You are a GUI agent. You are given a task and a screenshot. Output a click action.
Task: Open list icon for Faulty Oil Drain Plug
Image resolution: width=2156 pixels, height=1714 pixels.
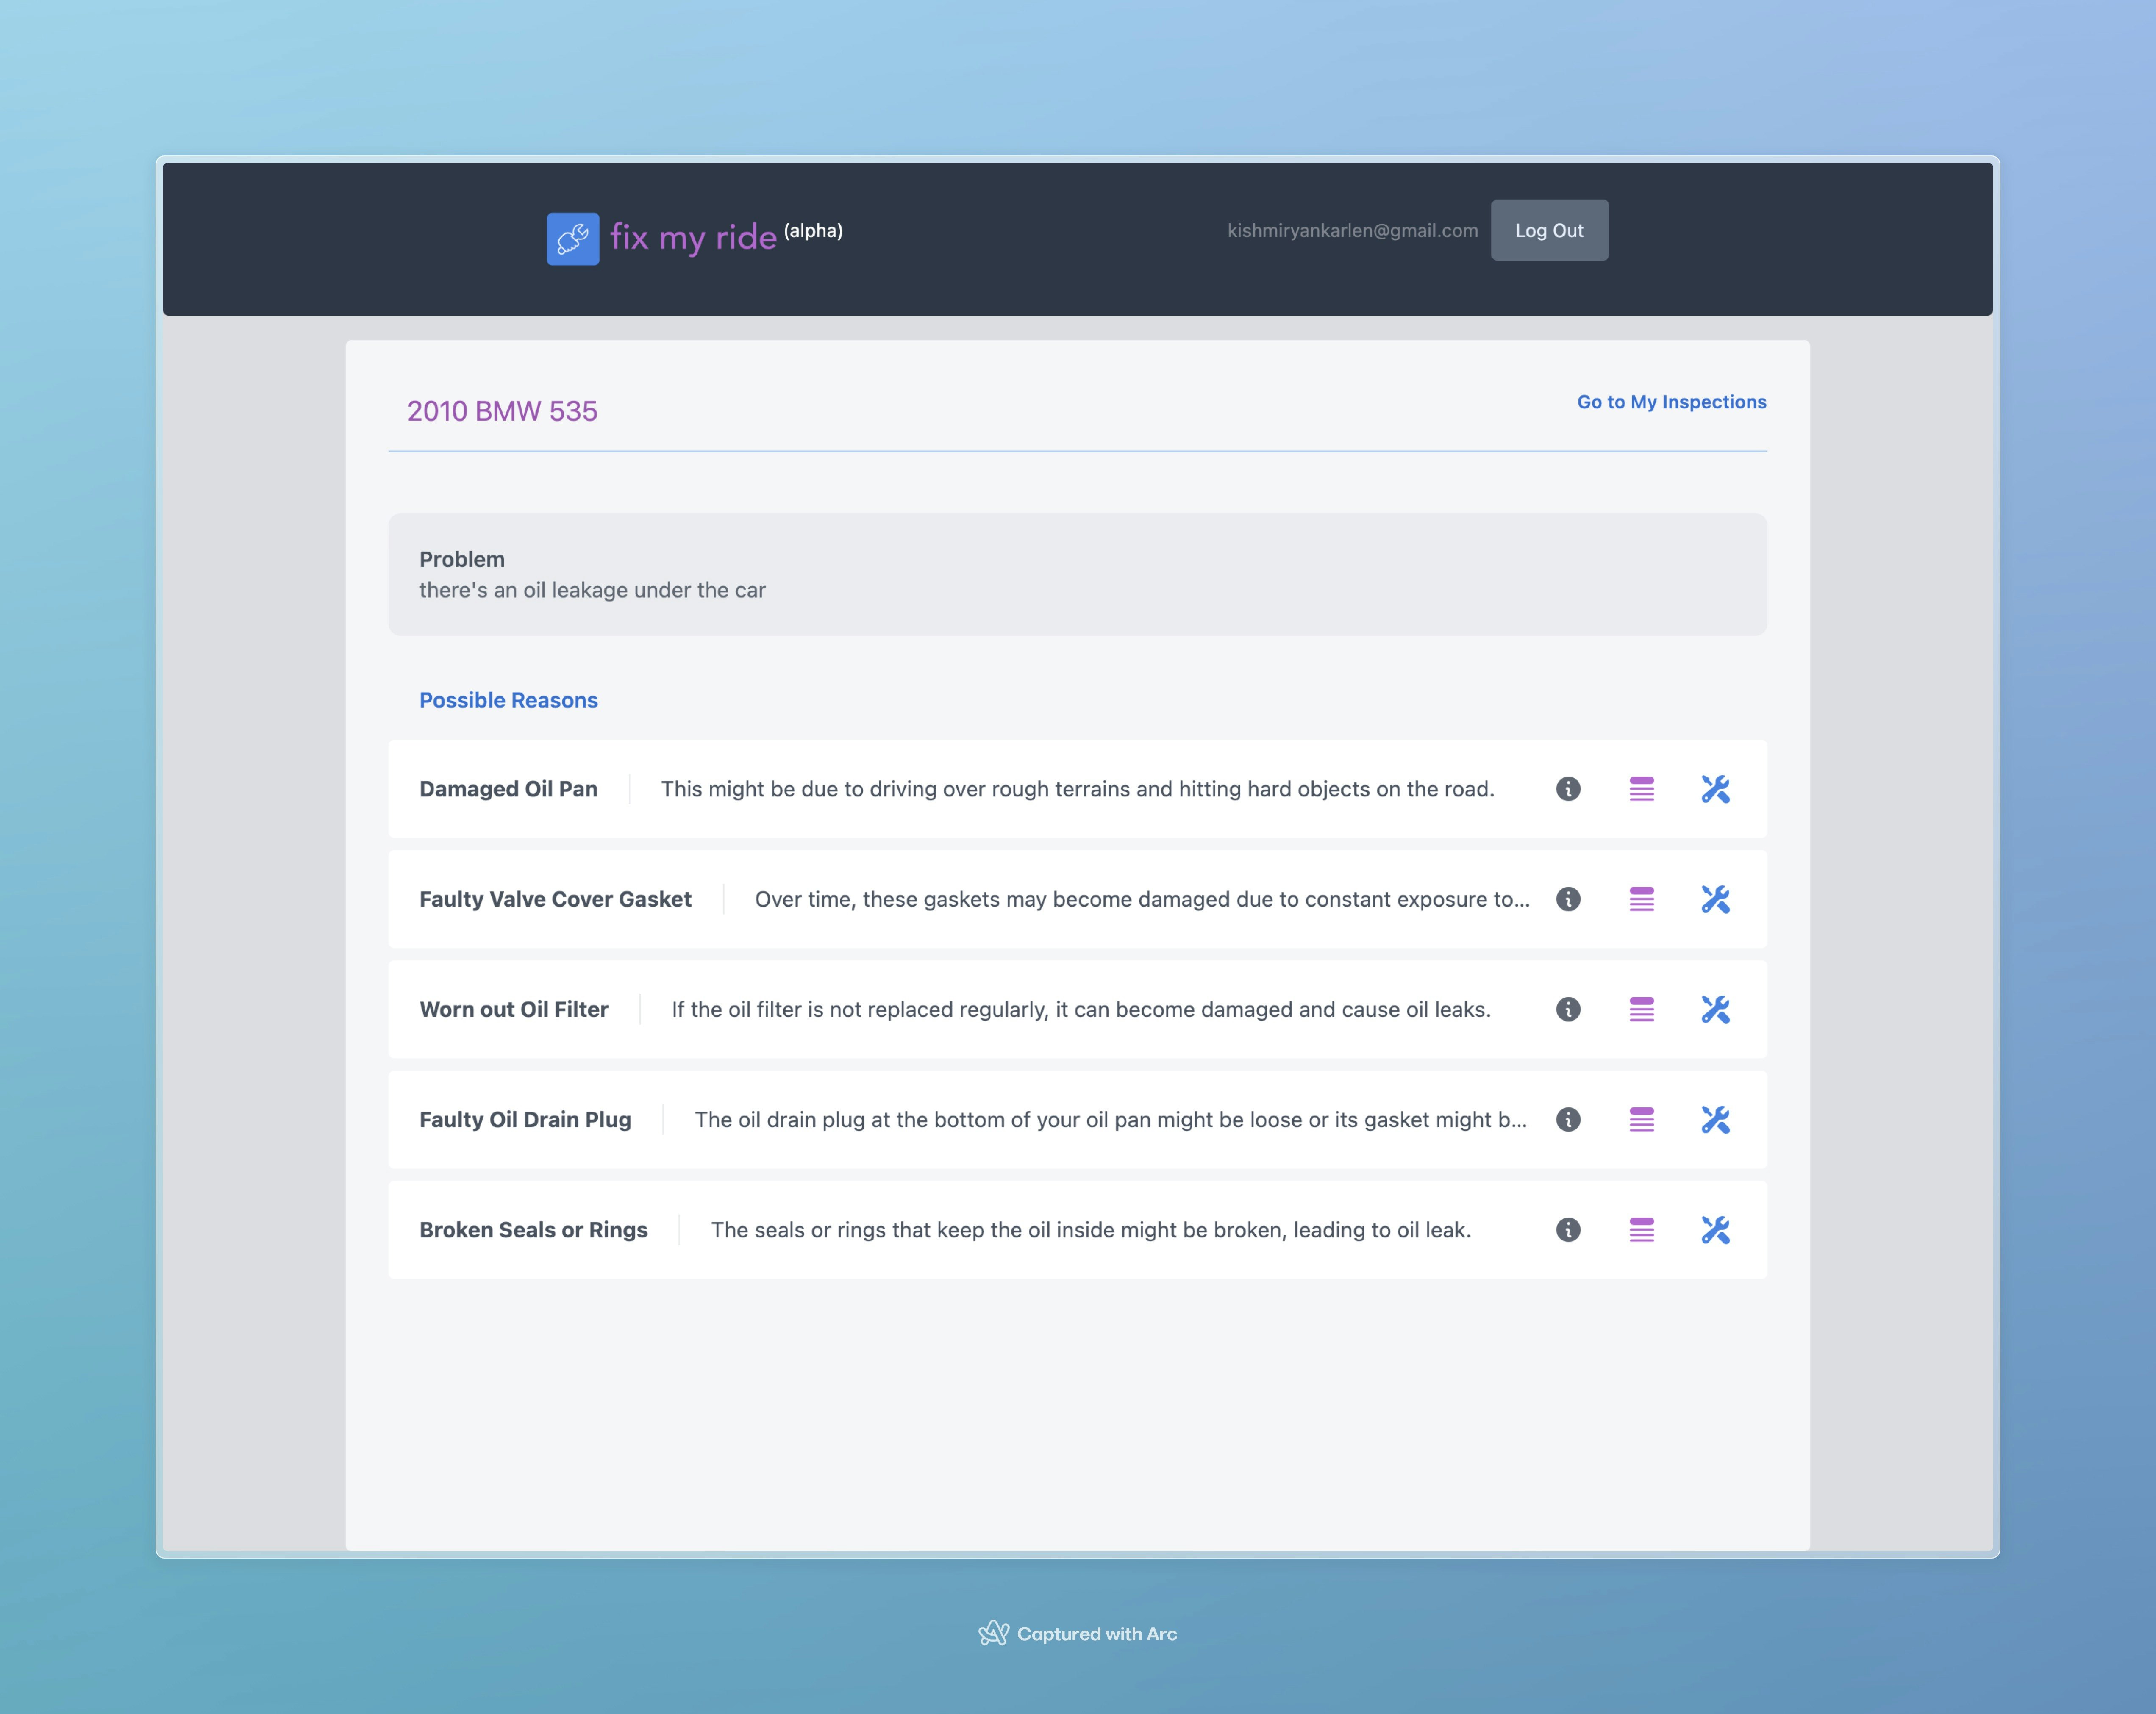pyautogui.click(x=1641, y=1119)
